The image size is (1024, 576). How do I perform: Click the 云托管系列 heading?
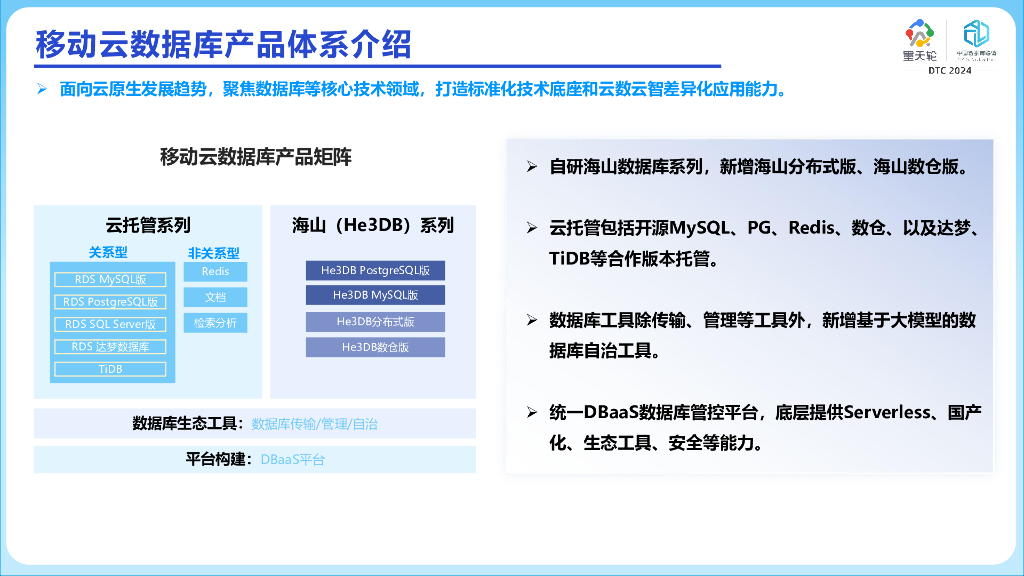tap(148, 226)
